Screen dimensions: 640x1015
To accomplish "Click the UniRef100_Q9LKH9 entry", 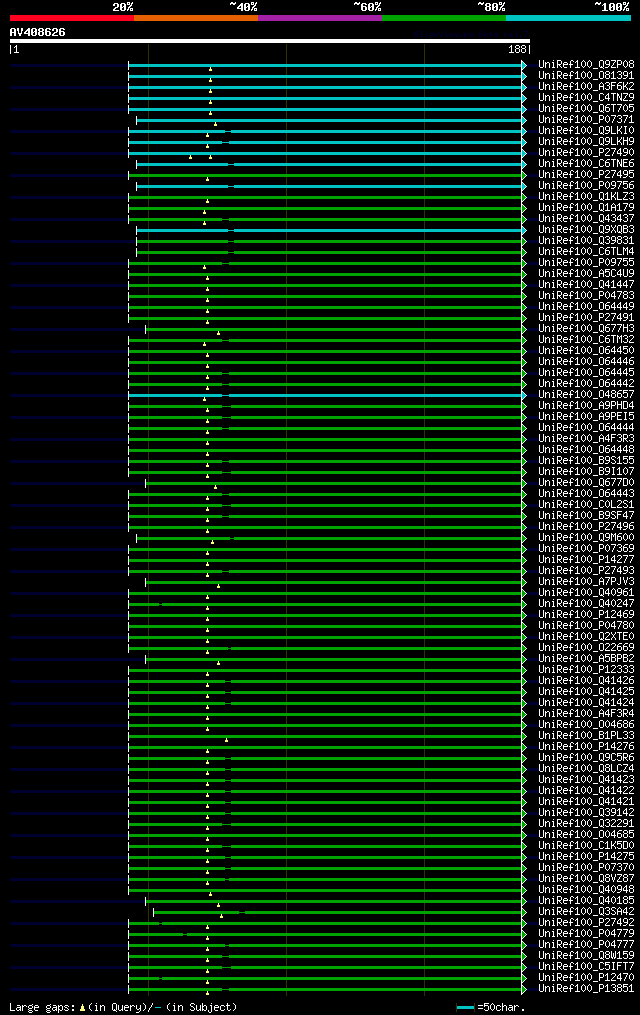I will pyautogui.click(x=586, y=141).
